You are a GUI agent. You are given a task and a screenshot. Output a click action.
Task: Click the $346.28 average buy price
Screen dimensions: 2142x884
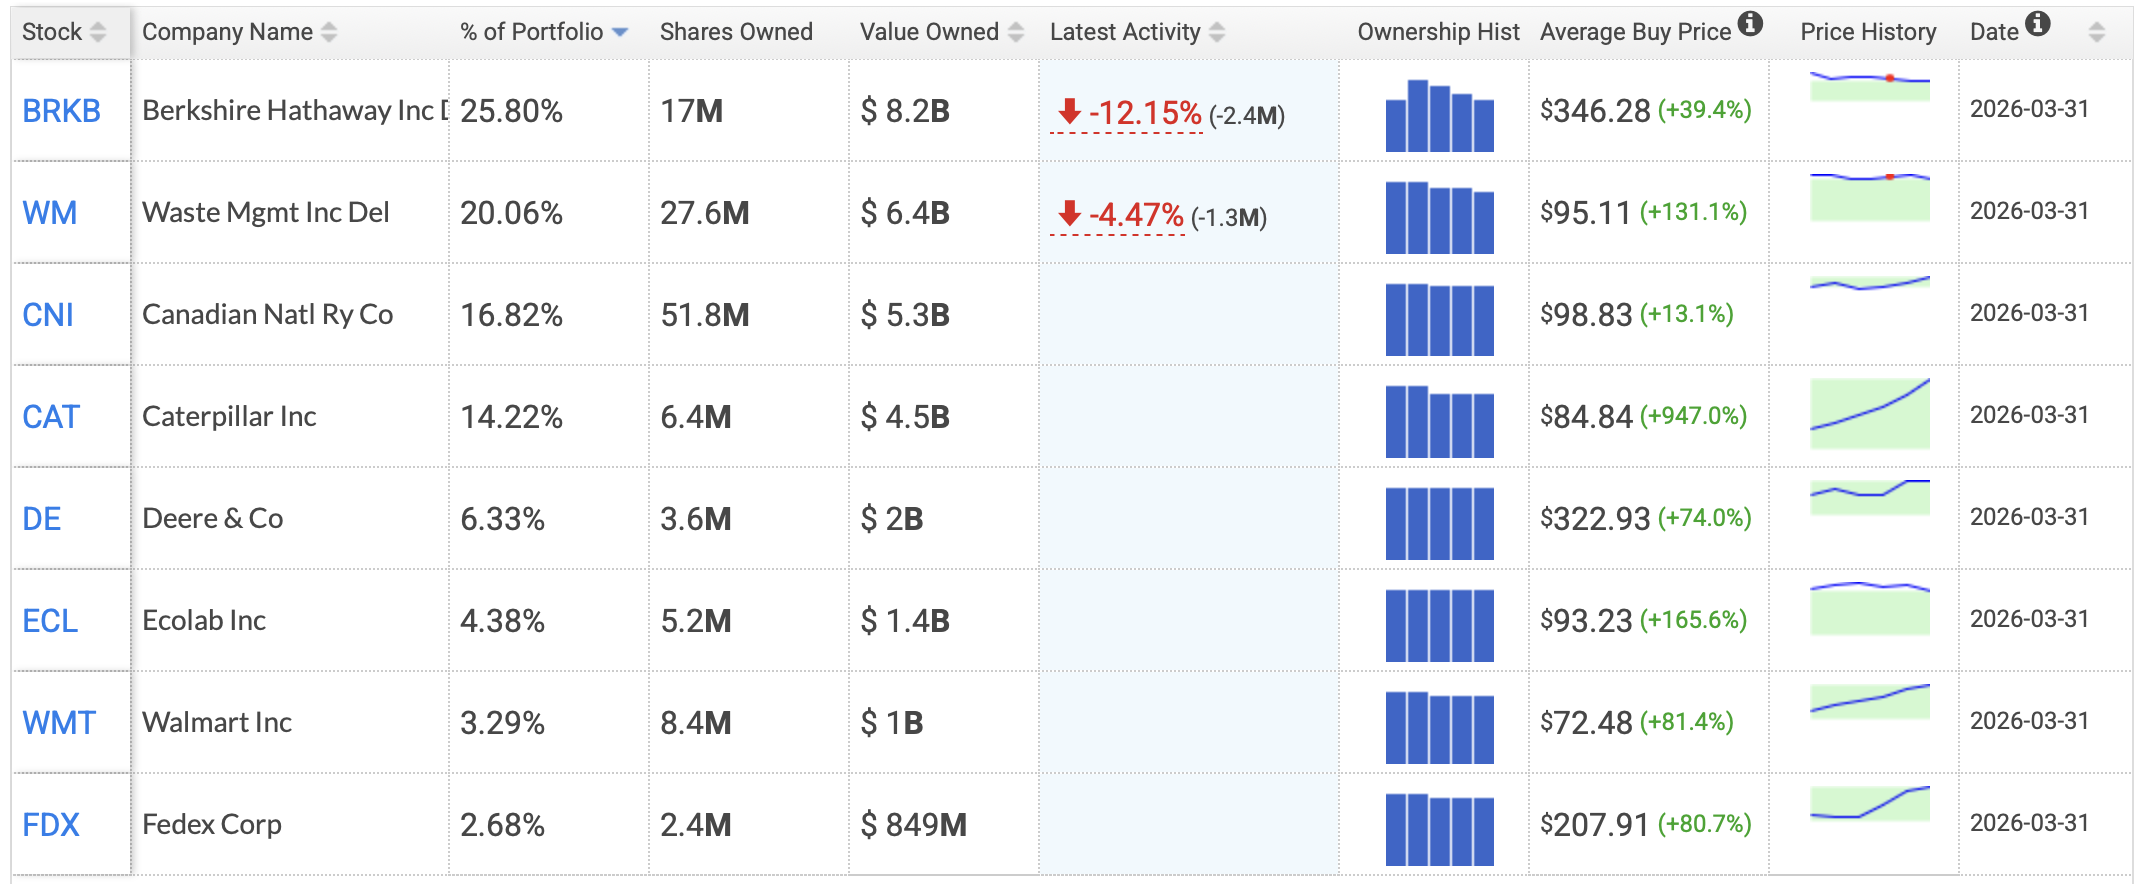(1595, 111)
